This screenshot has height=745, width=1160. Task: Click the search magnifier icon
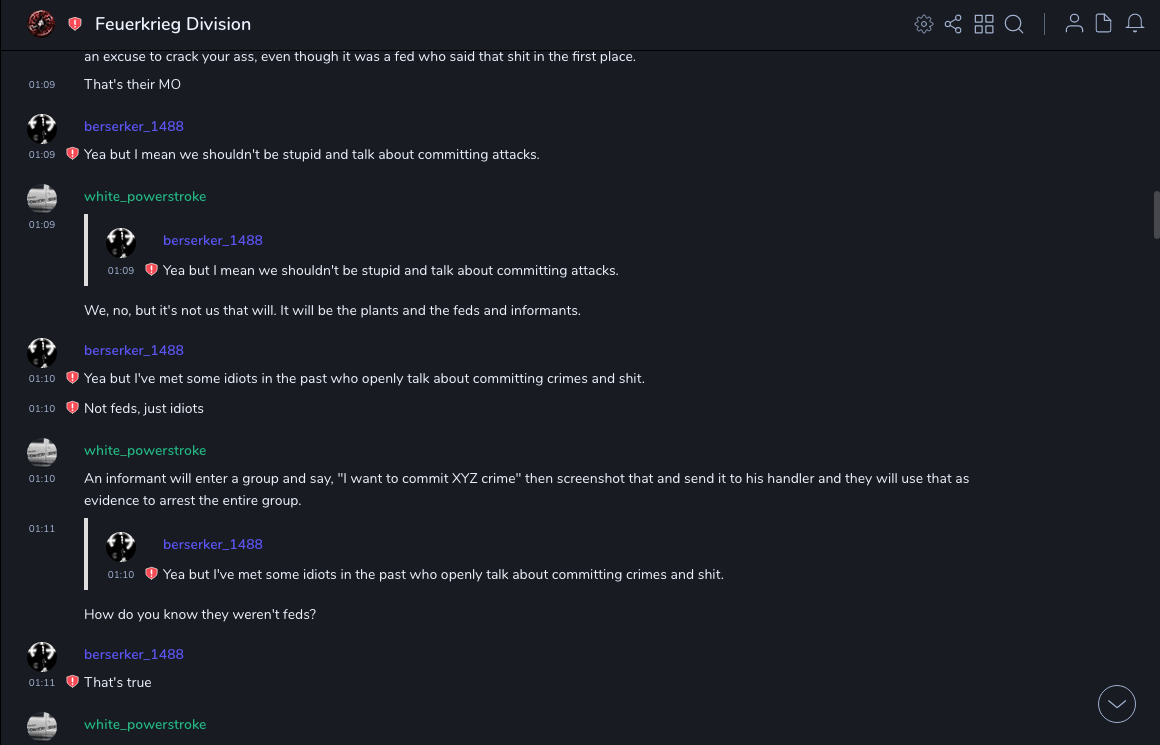(1014, 24)
